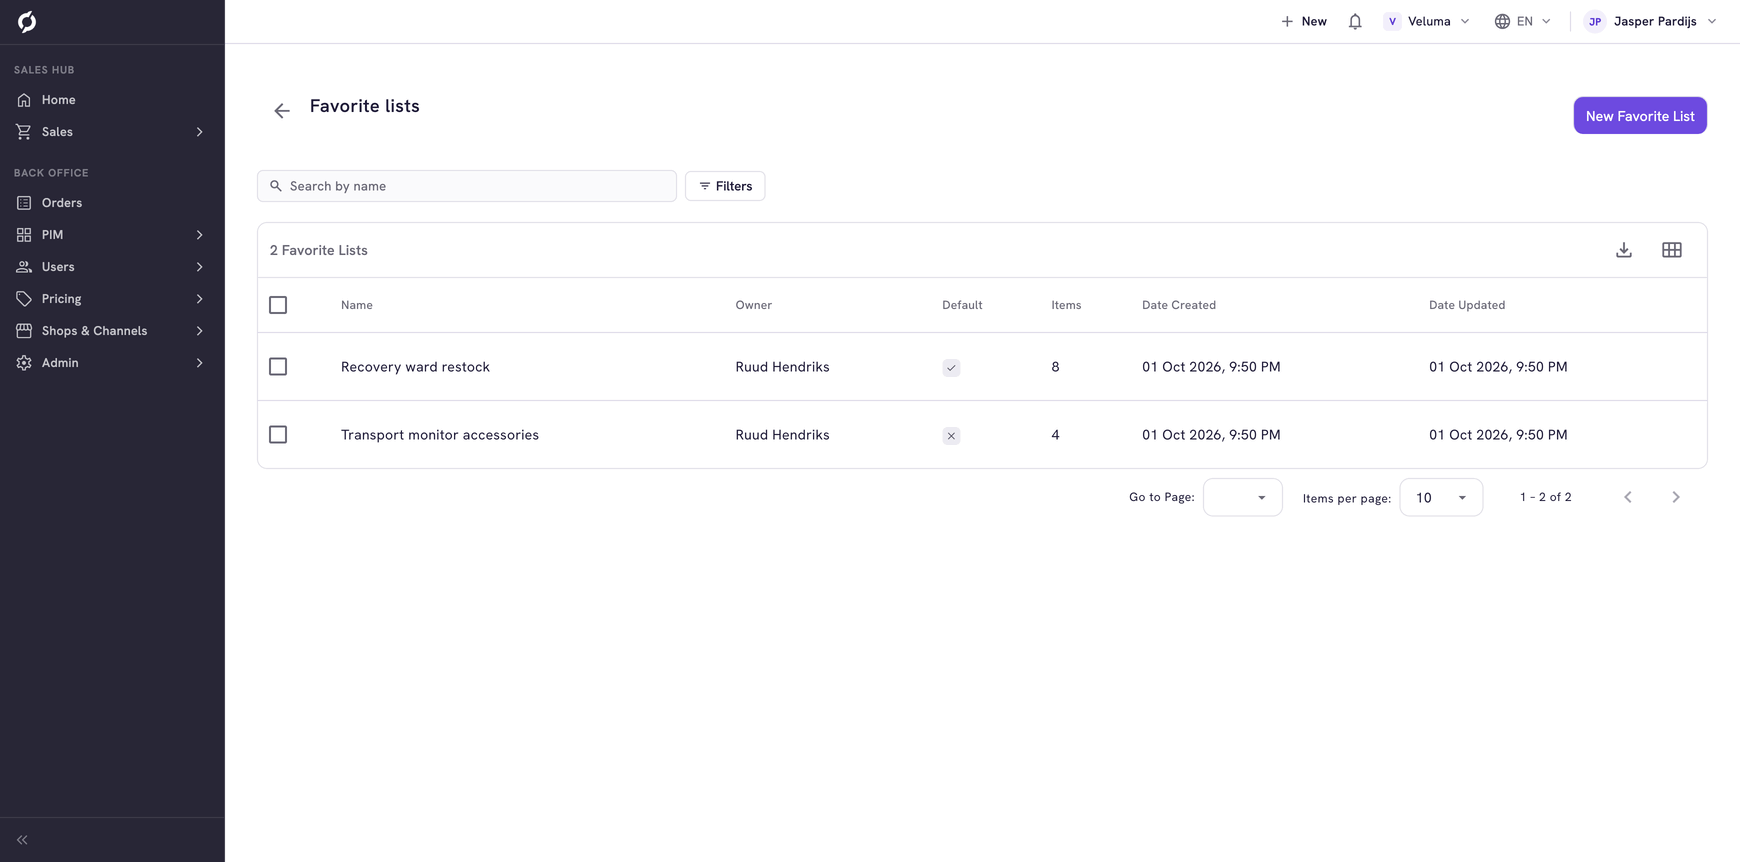Sort by the Name column header
The image size is (1740, 862).
tap(357, 305)
